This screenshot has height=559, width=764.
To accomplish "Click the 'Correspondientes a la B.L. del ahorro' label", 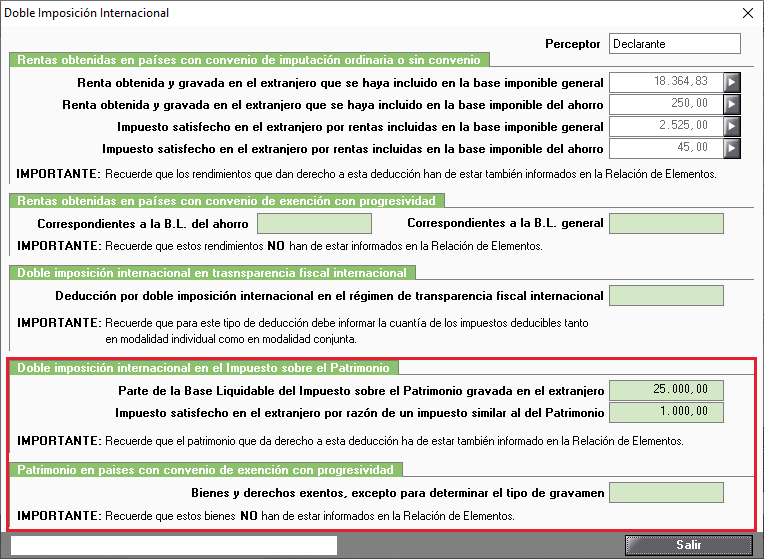I will [x=143, y=224].
